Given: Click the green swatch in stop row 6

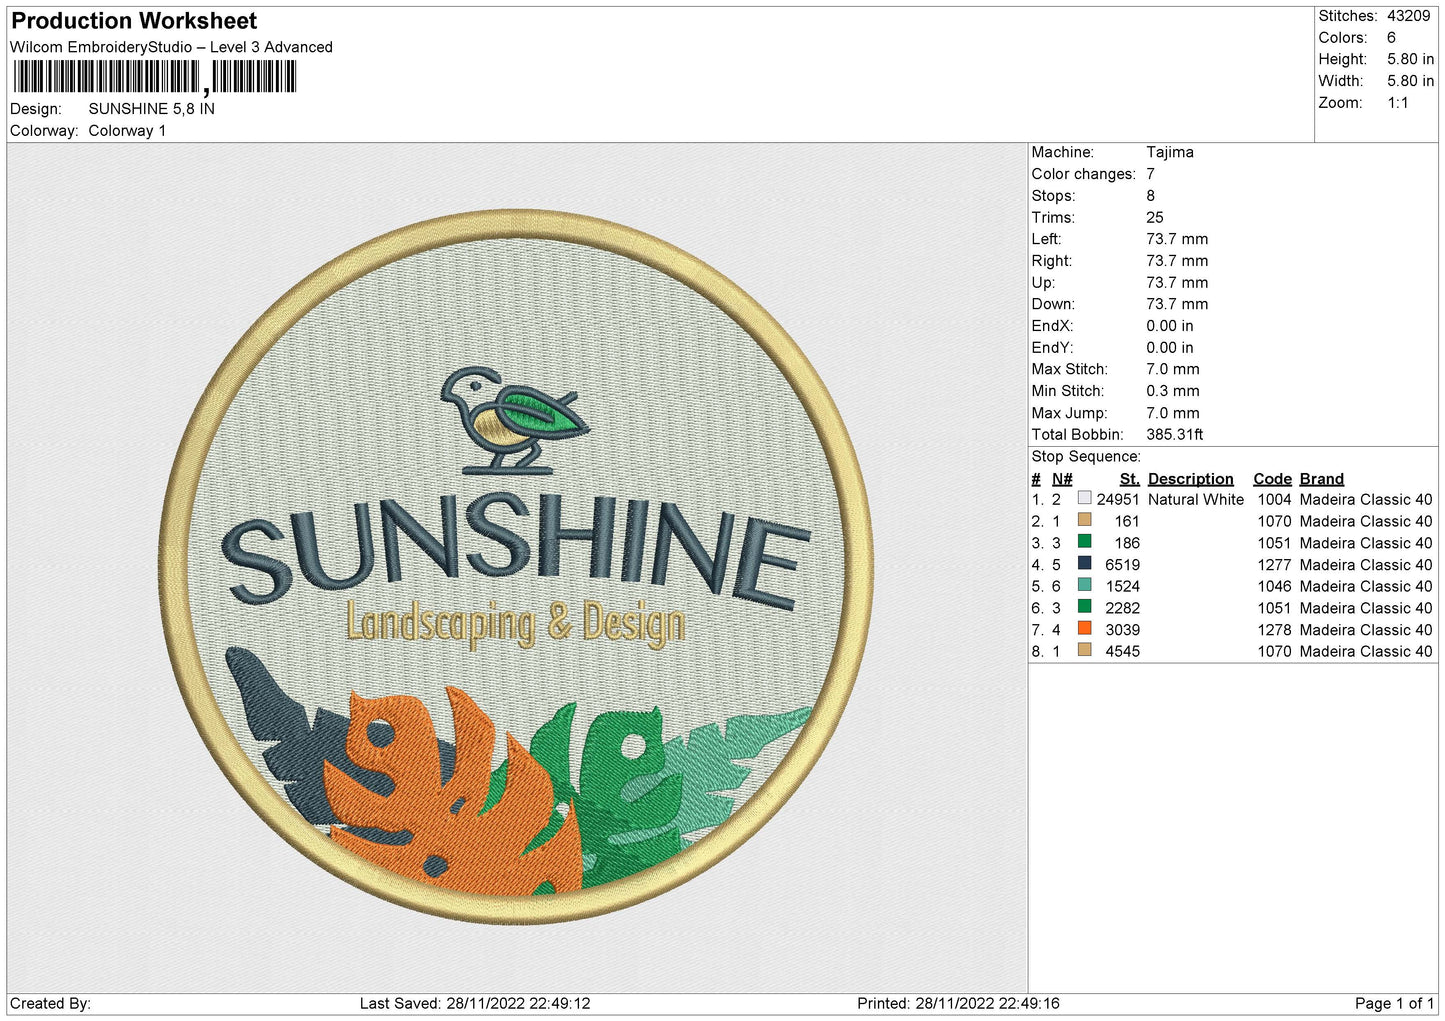Looking at the screenshot, I should click(1084, 607).
